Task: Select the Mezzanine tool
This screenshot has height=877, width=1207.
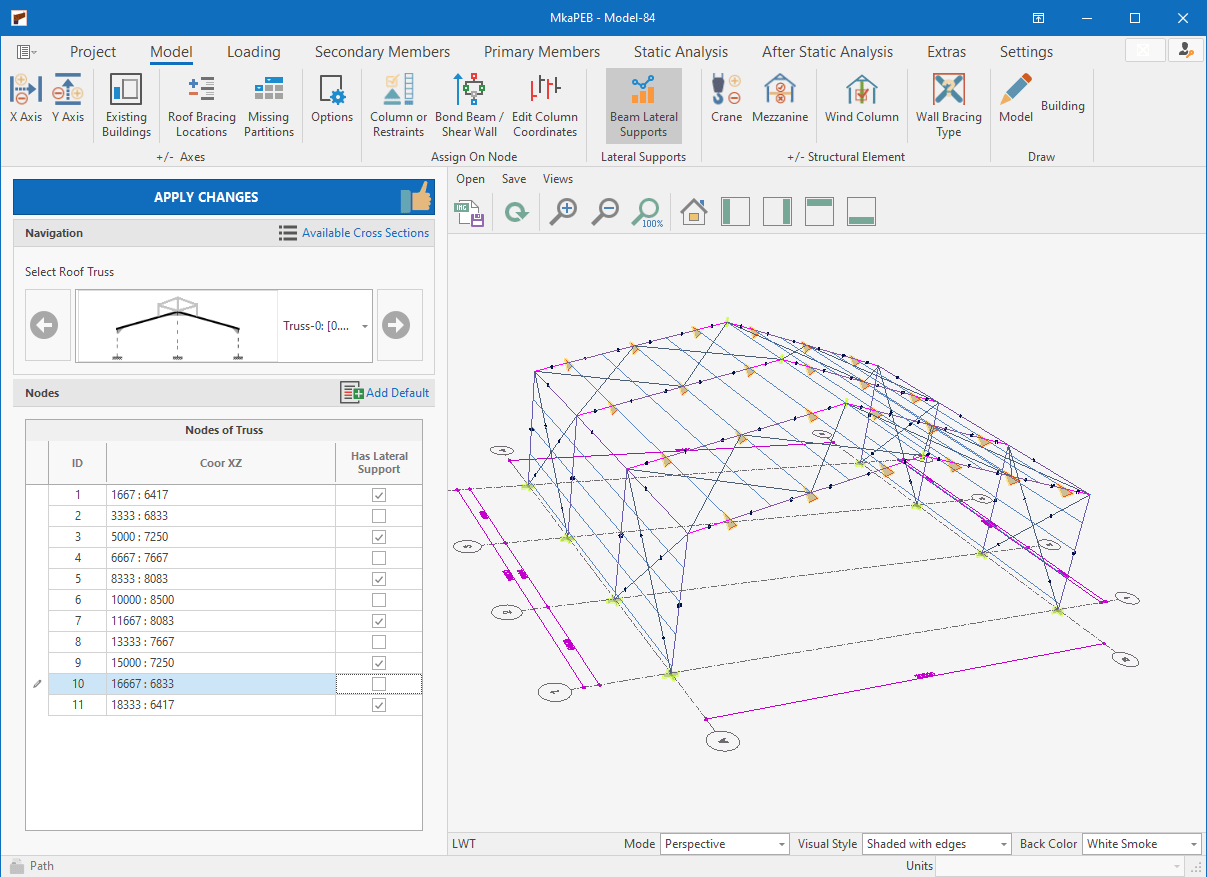Action: coord(779,99)
